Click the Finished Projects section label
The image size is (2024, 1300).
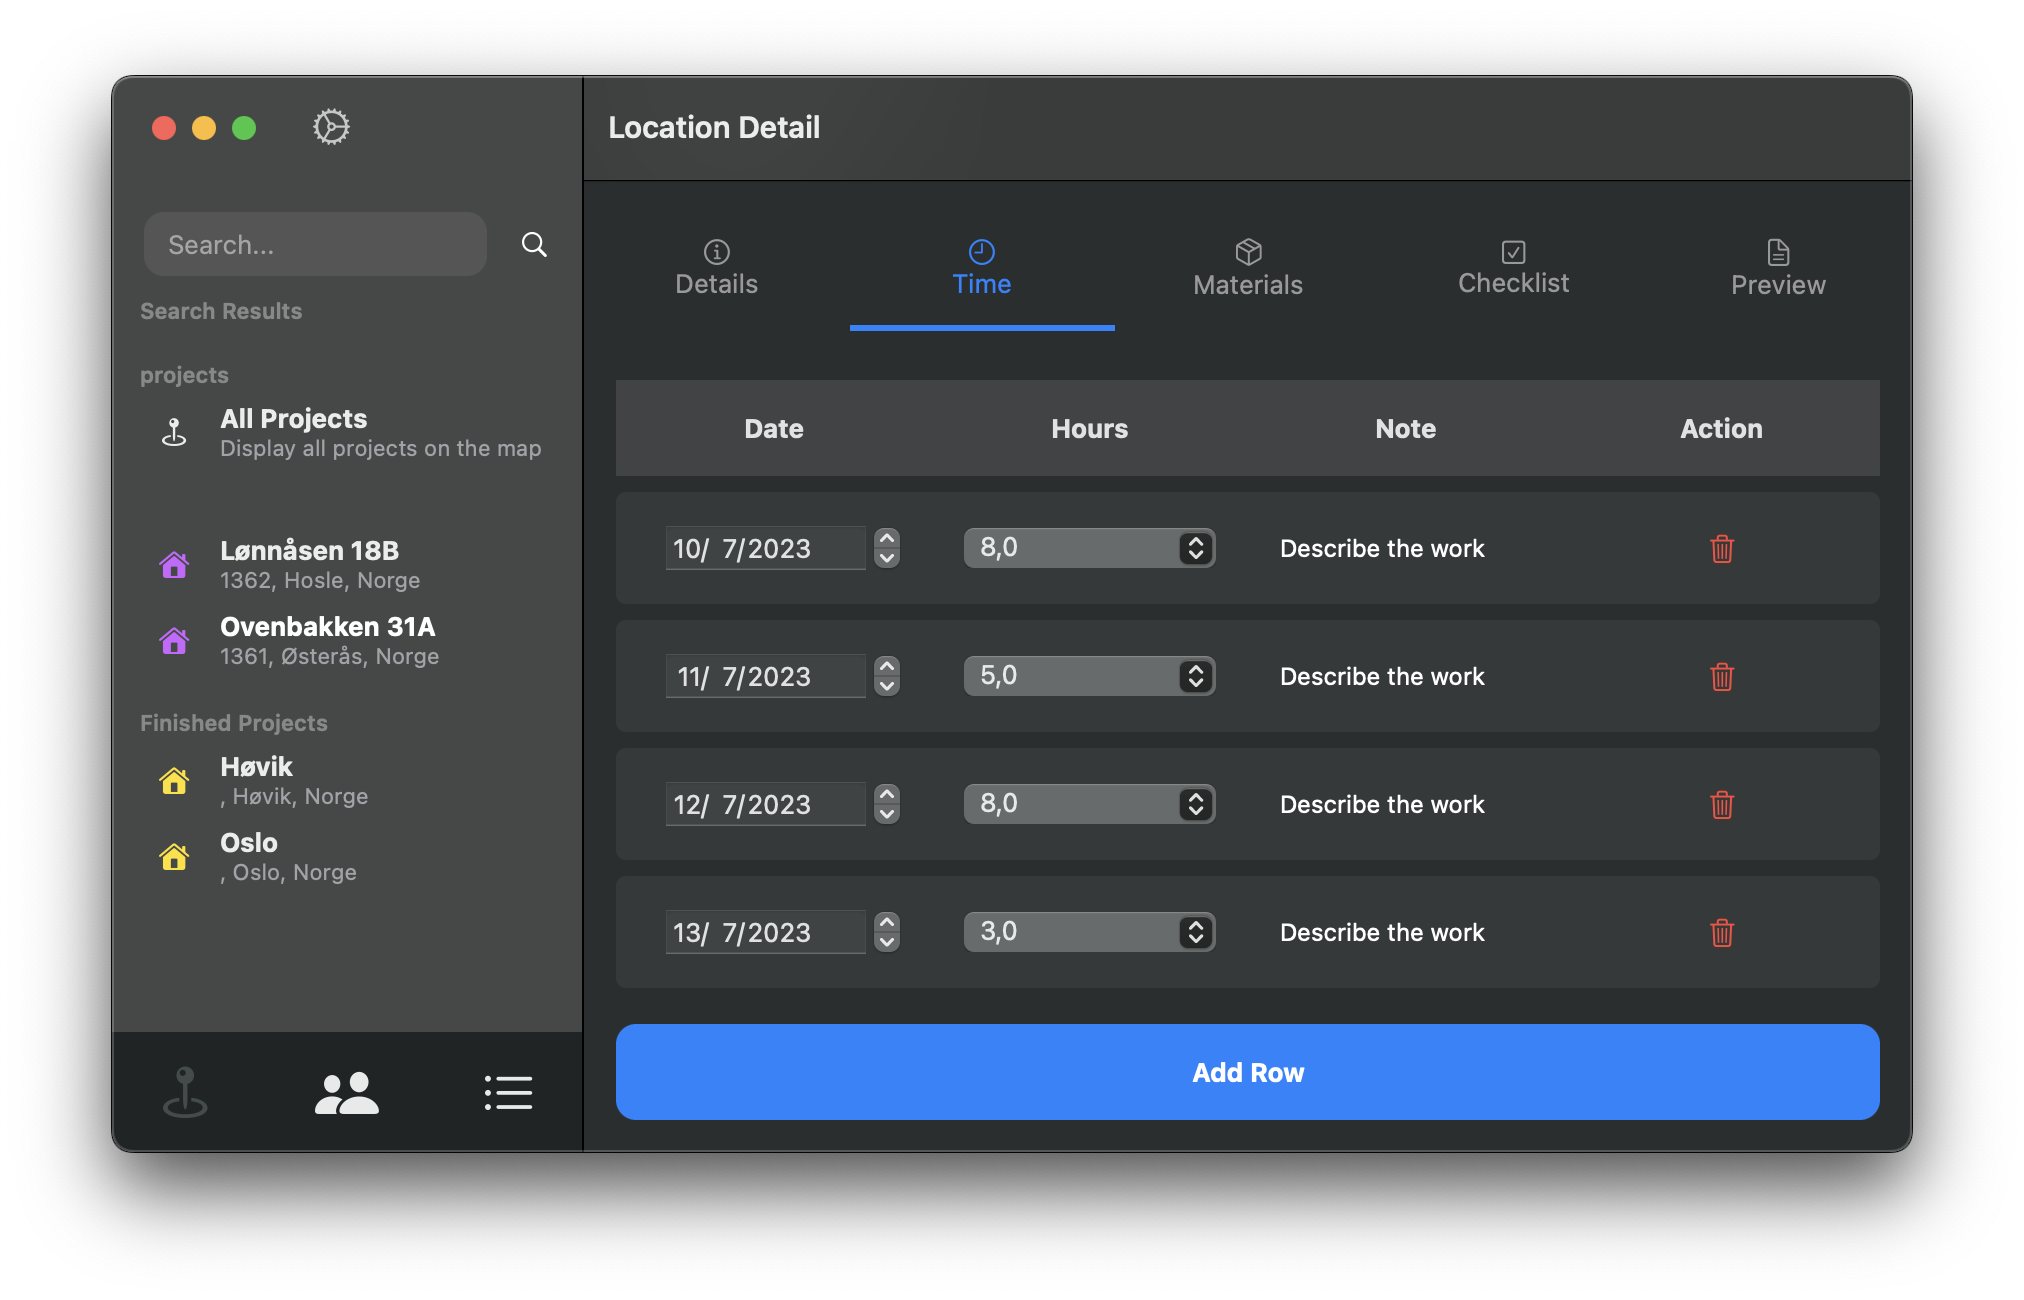[x=234, y=722]
